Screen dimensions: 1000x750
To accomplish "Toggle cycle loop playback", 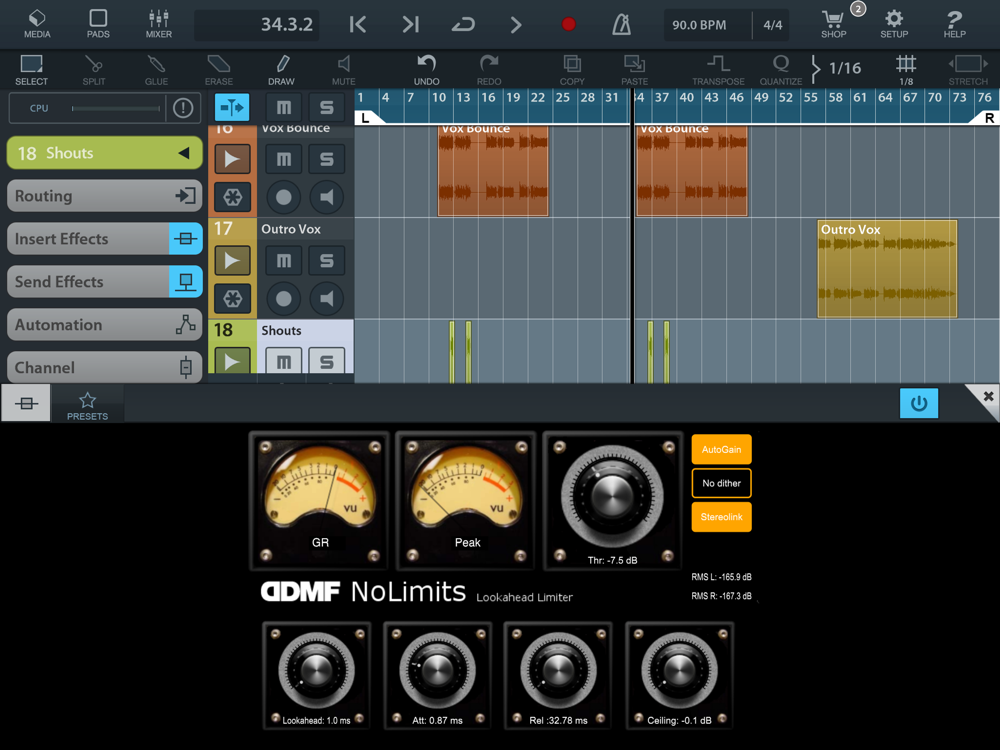I will tap(463, 25).
